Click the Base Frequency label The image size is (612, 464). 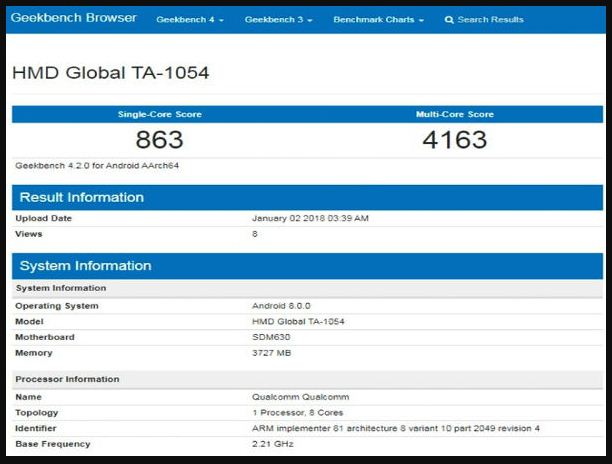point(53,444)
